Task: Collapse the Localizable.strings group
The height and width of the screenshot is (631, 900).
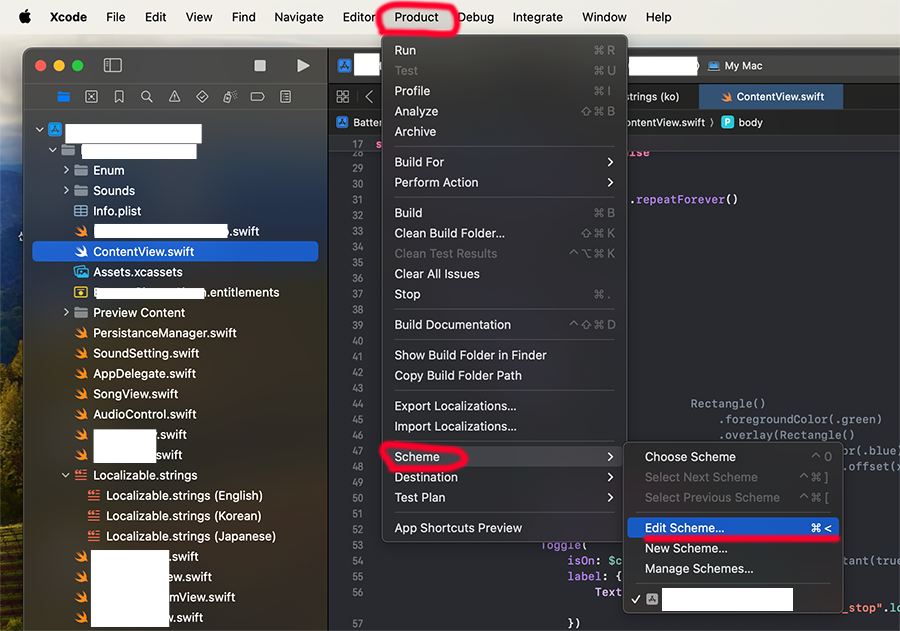Action: pyautogui.click(x=67, y=475)
